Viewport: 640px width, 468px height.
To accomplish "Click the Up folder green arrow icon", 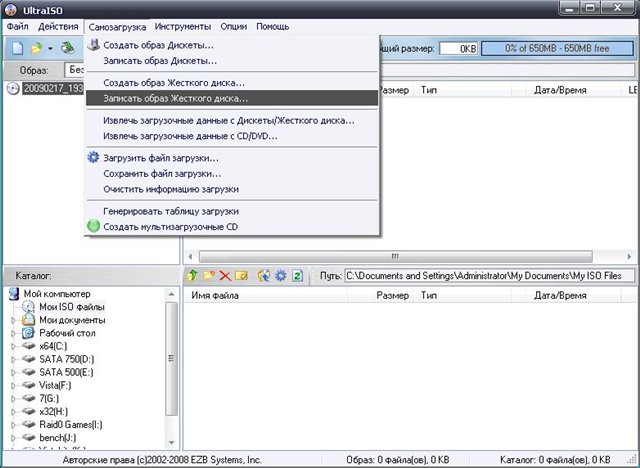I will 192,276.
